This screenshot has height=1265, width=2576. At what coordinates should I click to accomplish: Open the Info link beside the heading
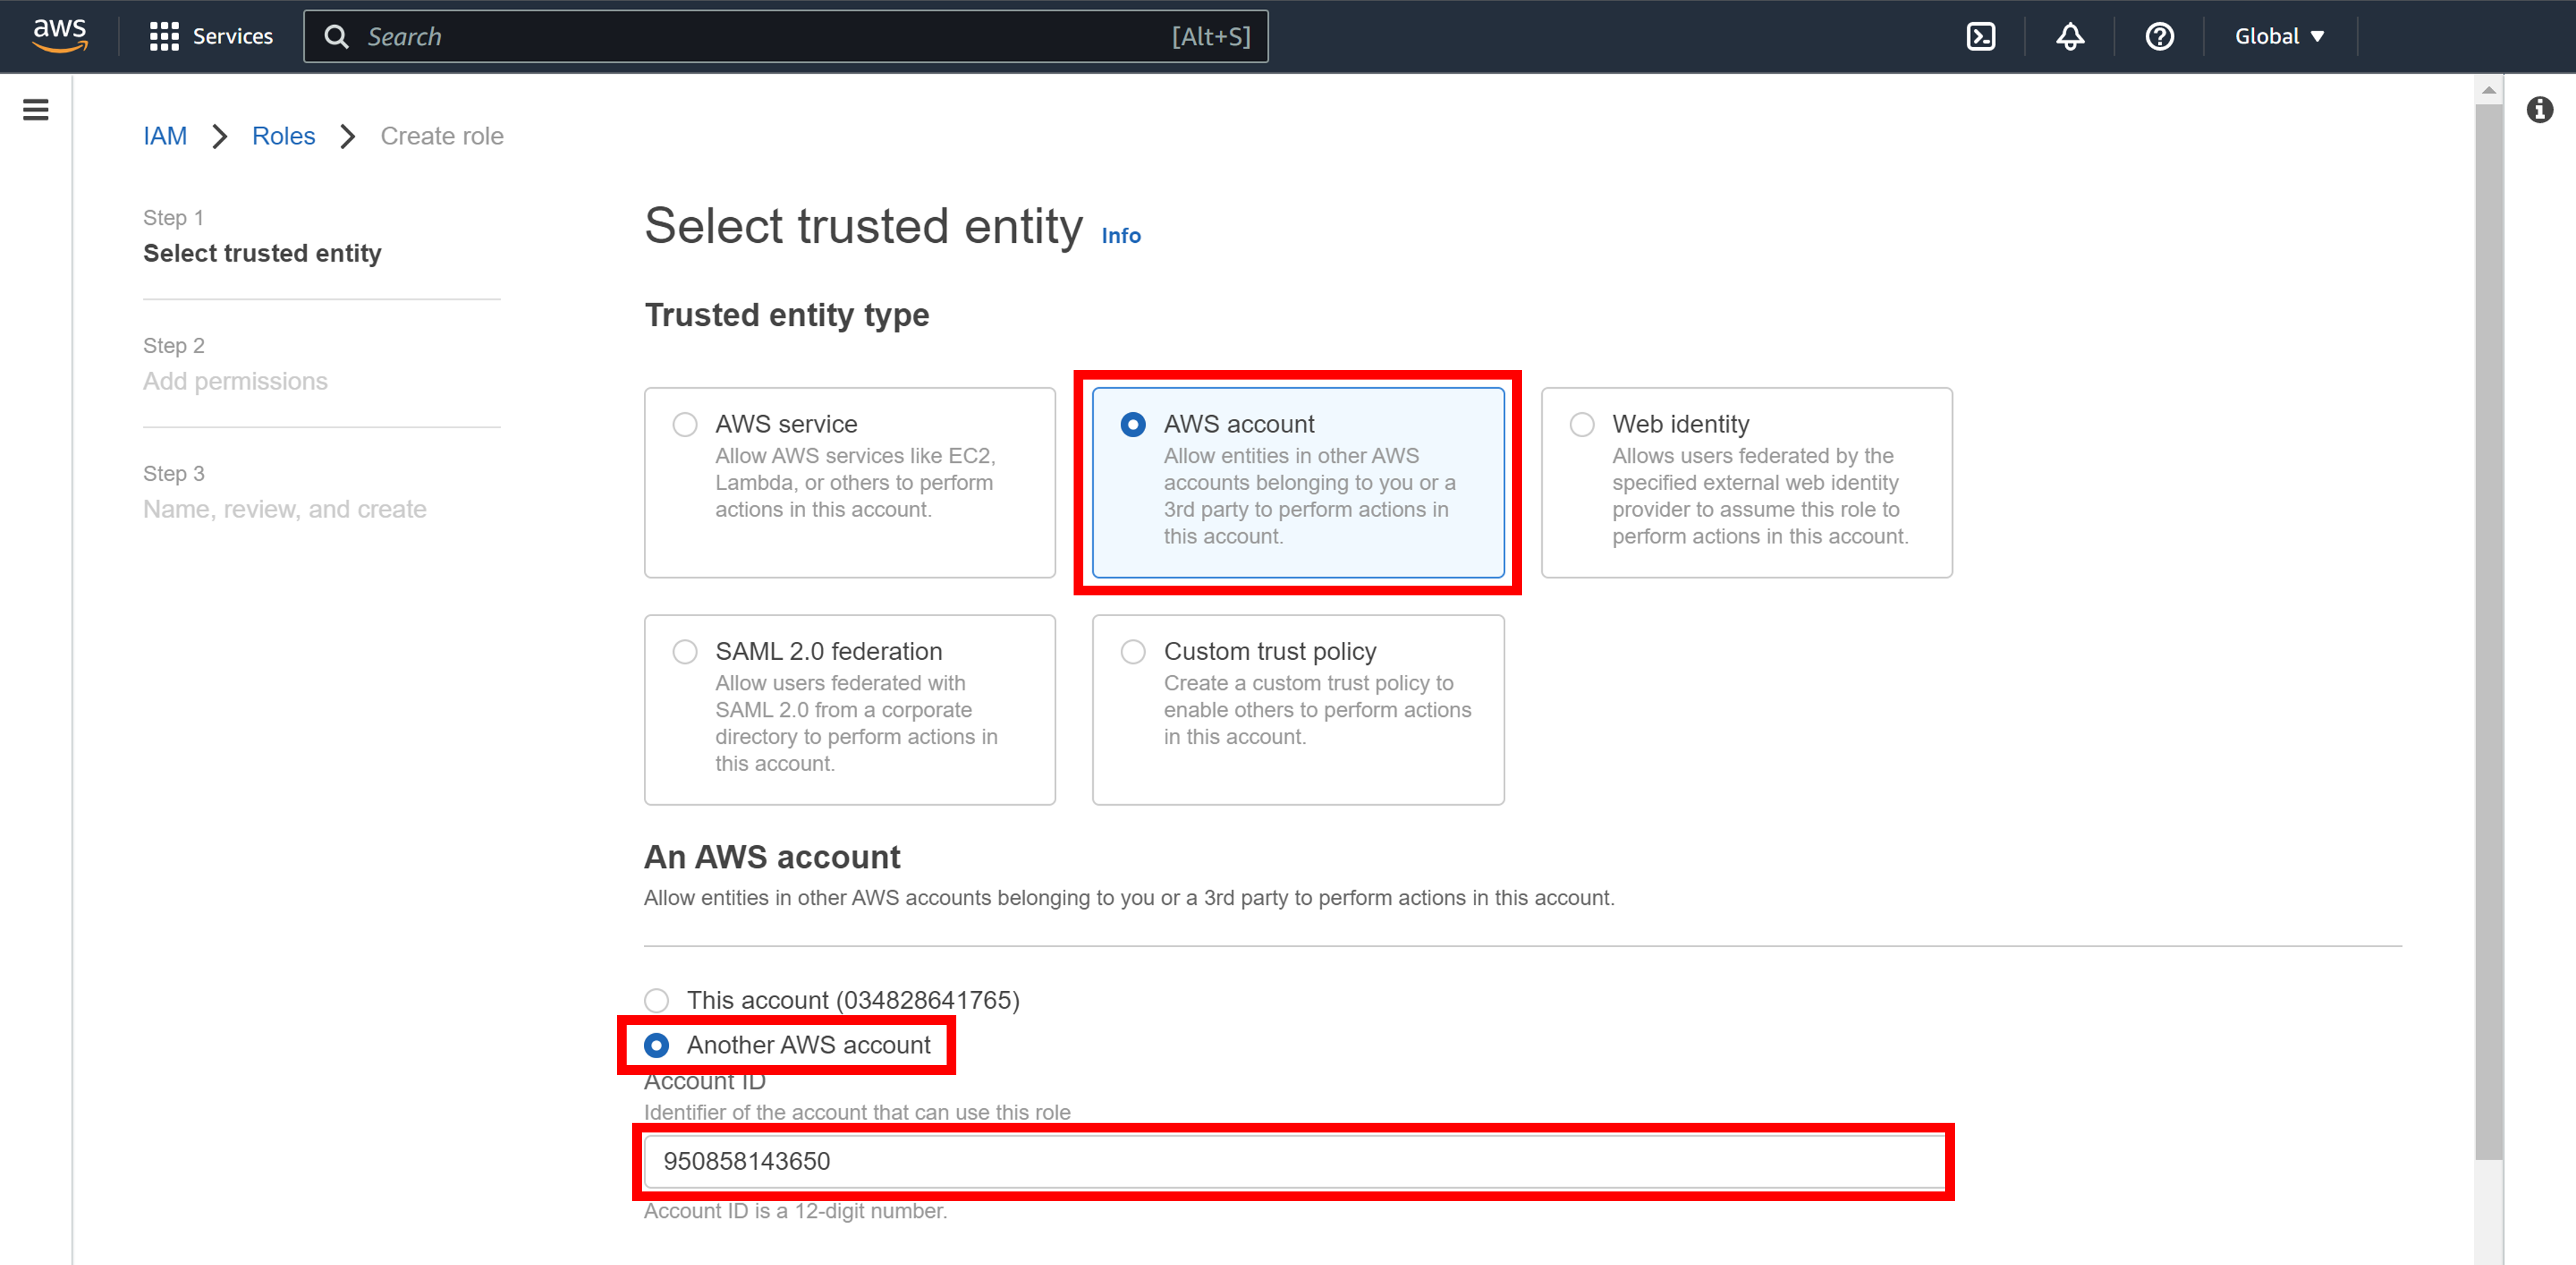click(1120, 235)
